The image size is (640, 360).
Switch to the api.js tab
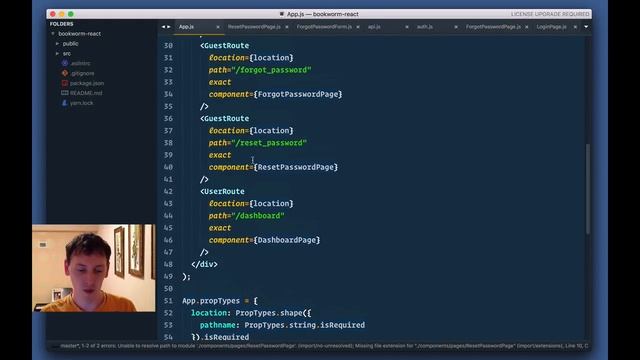click(374, 27)
